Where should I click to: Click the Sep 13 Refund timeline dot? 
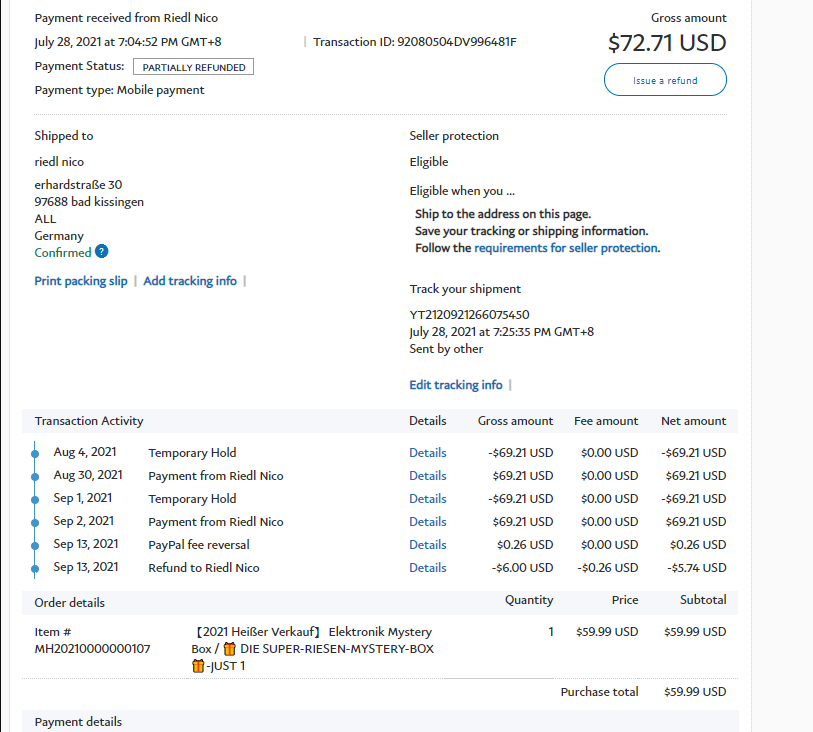click(35, 568)
